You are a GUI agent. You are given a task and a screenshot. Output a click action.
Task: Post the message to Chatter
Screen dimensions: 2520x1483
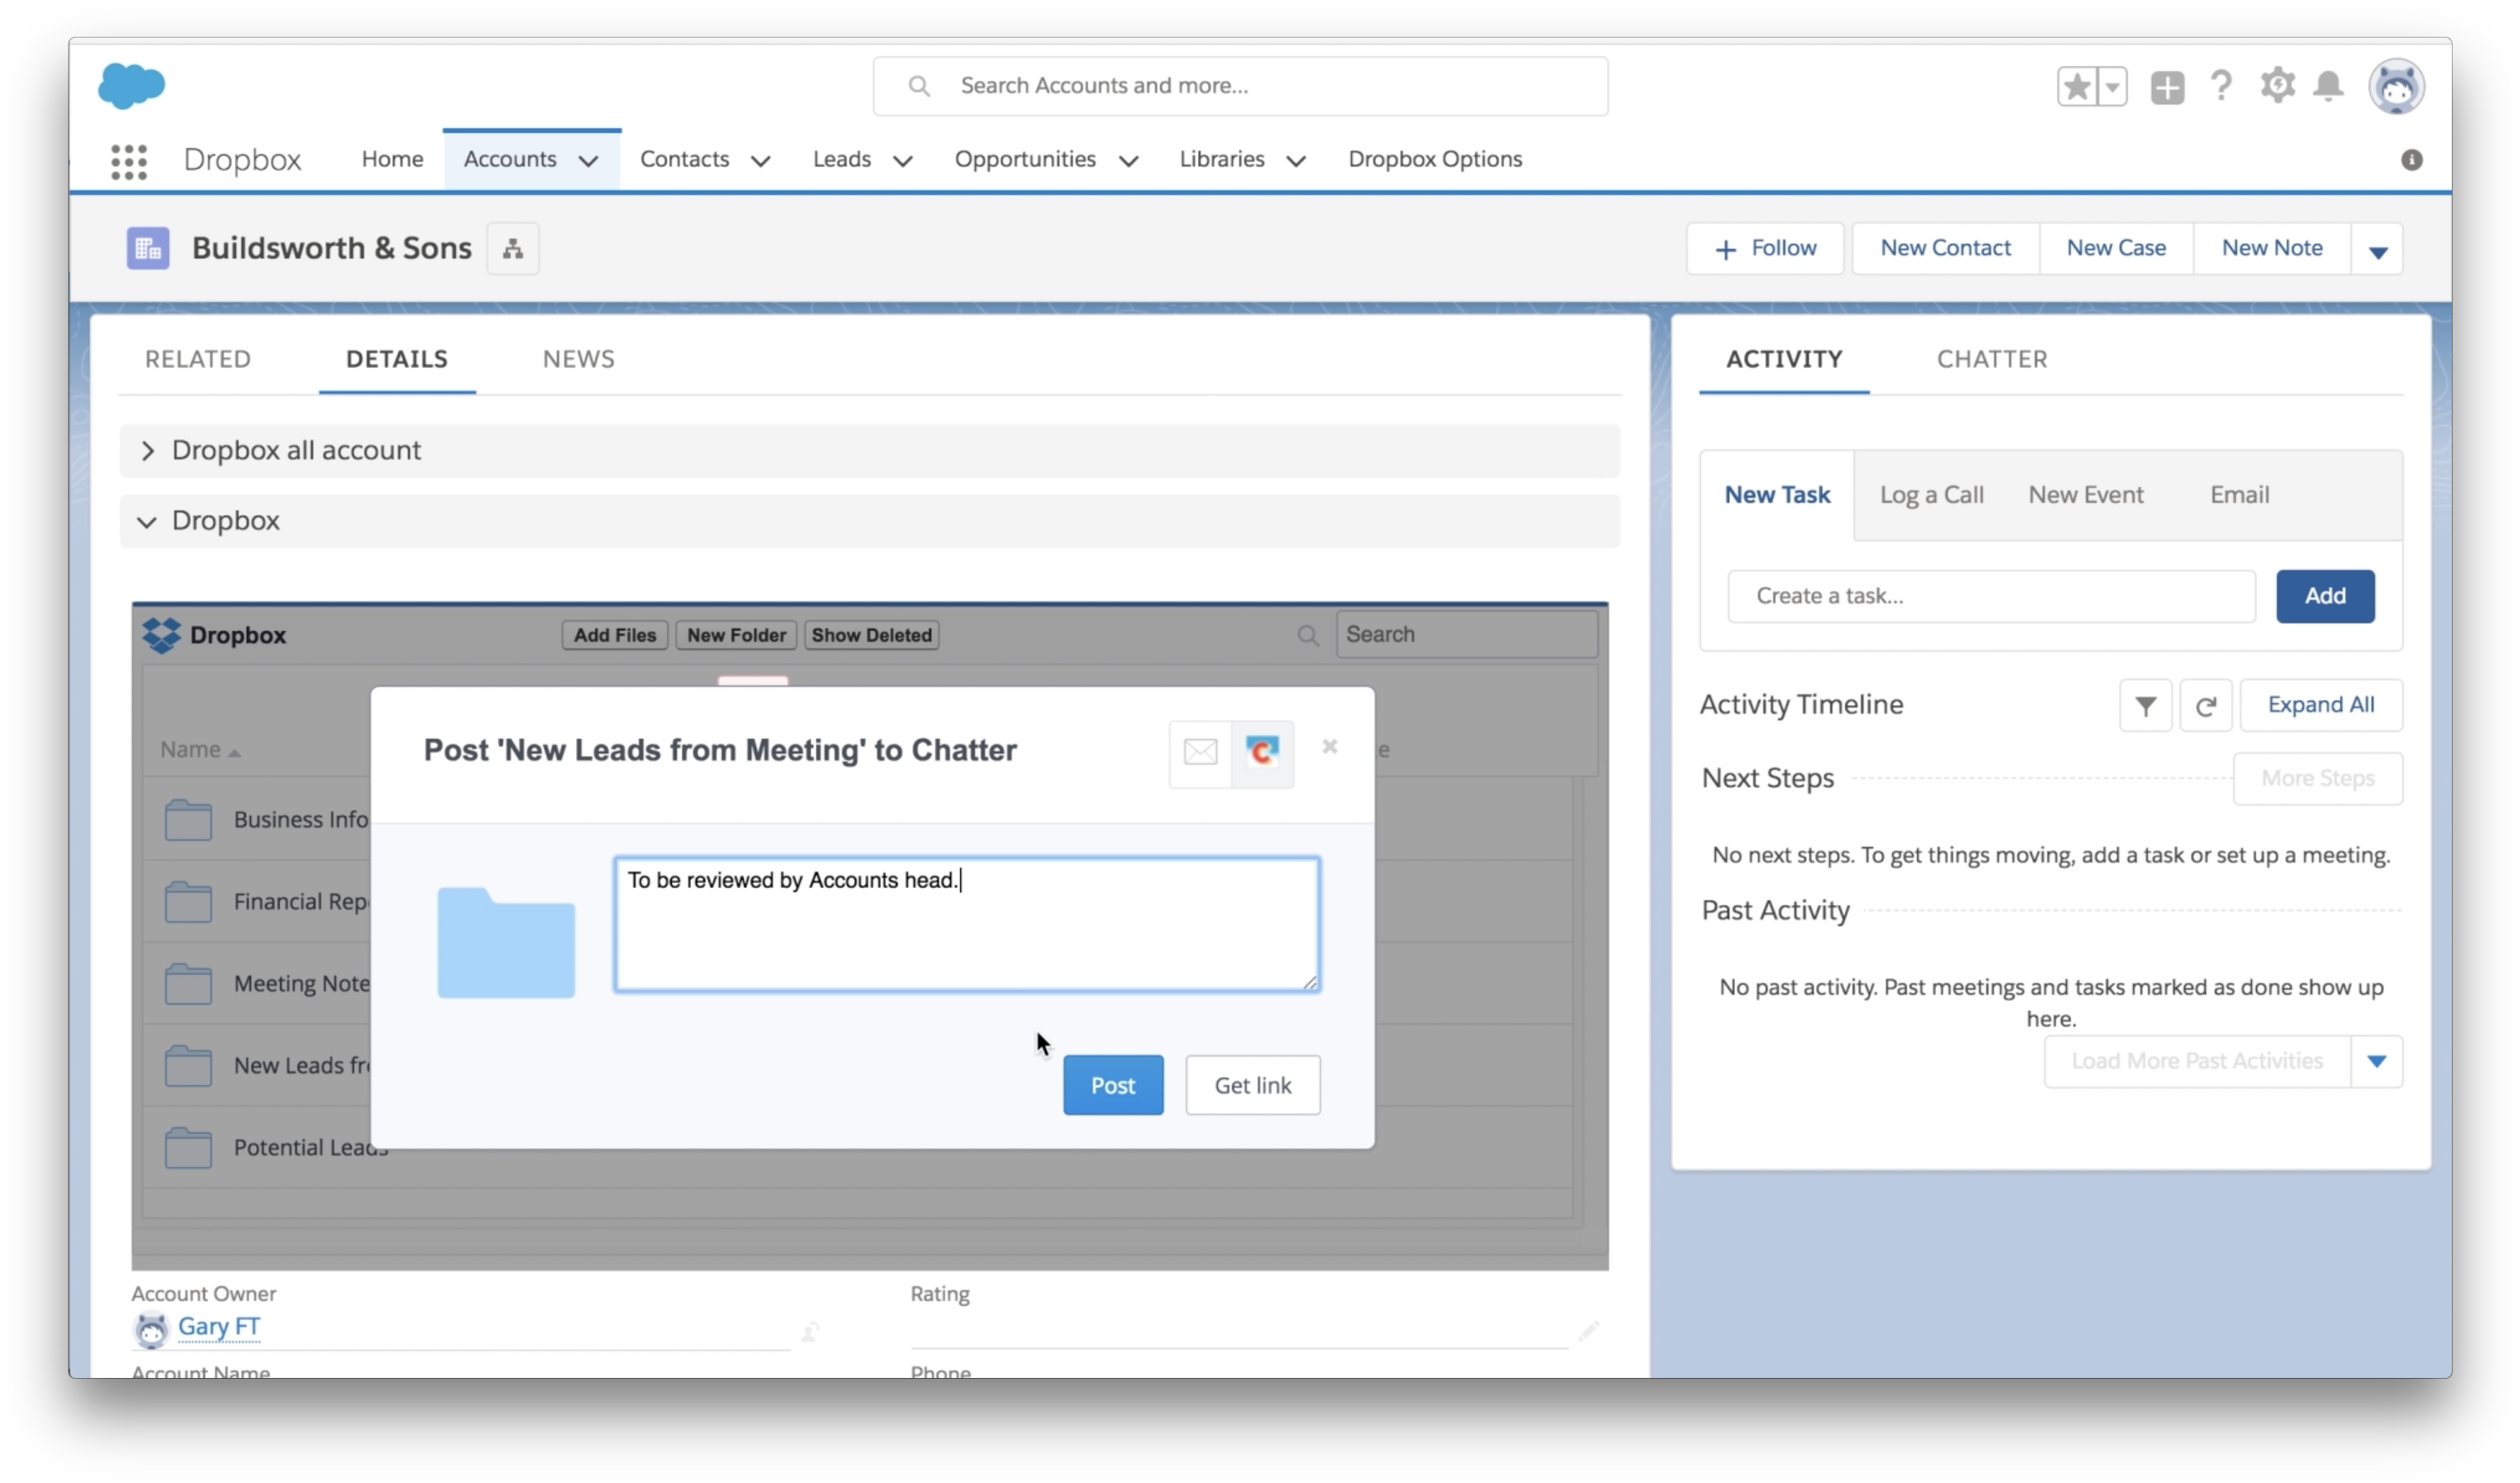[1113, 1084]
